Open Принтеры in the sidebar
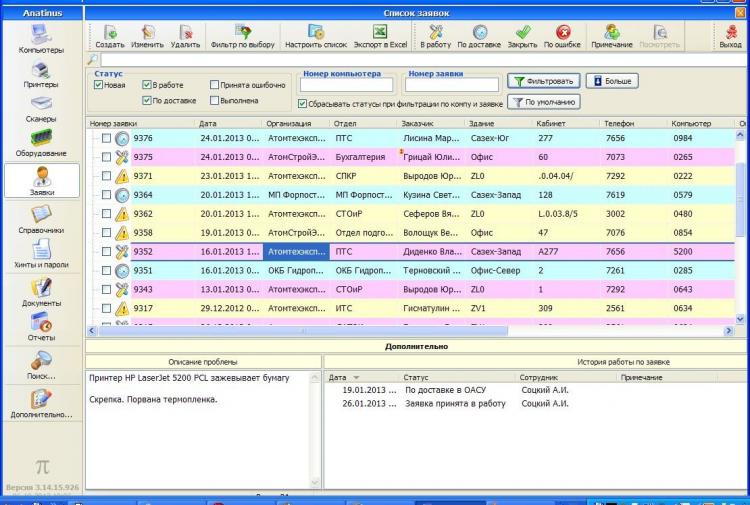750x505 pixels. tap(40, 75)
